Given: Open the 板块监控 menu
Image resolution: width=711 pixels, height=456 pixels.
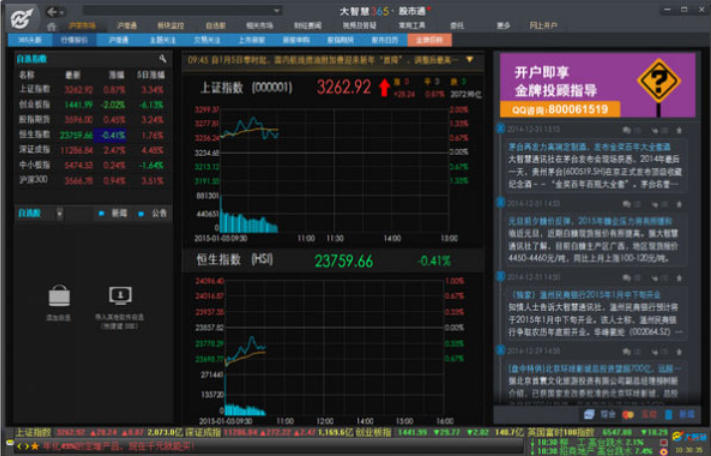Looking at the screenshot, I should tap(170, 26).
